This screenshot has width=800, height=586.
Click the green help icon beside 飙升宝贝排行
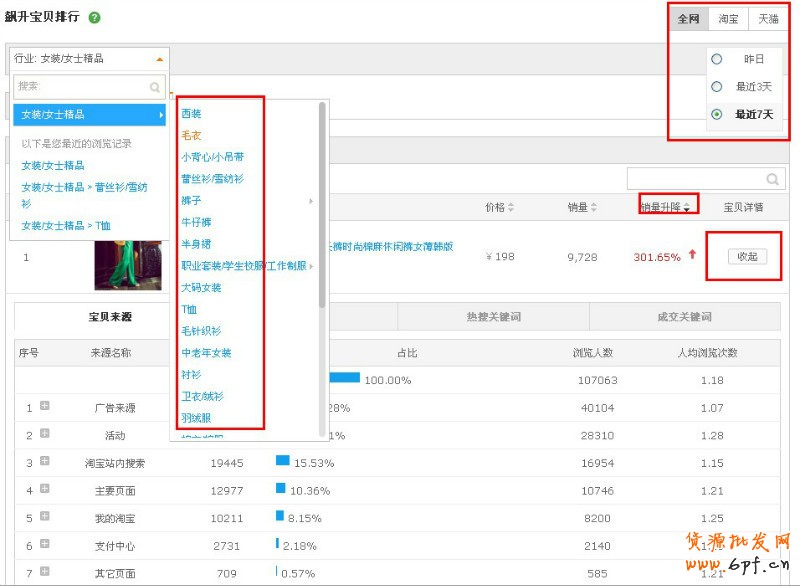[94, 18]
